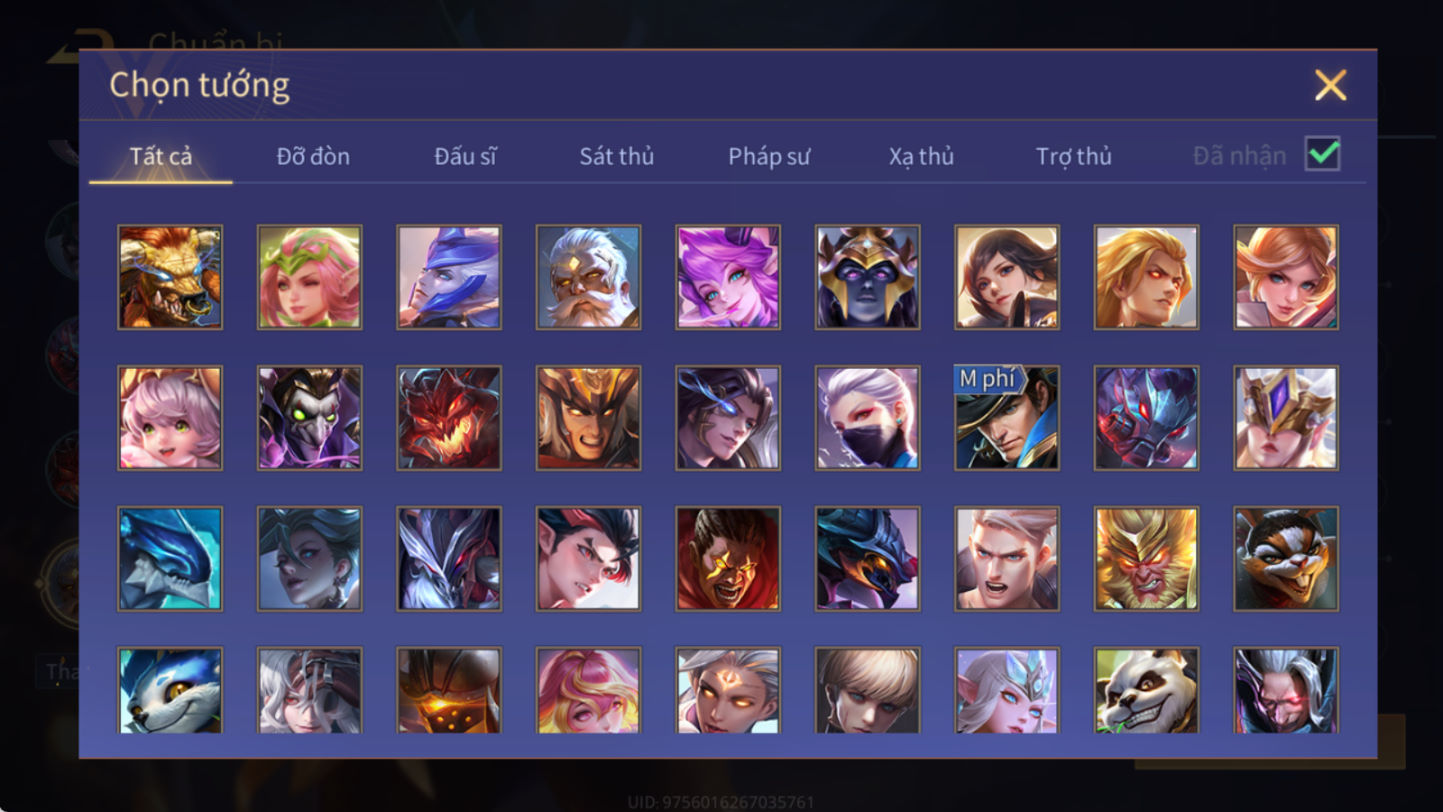Select the raccoon with goggles hero
Viewport: 1443px width, 812px height.
click(x=1286, y=559)
